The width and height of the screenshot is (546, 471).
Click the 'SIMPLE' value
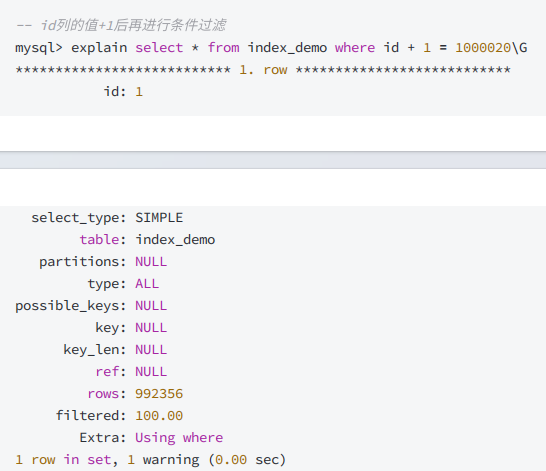point(159,218)
